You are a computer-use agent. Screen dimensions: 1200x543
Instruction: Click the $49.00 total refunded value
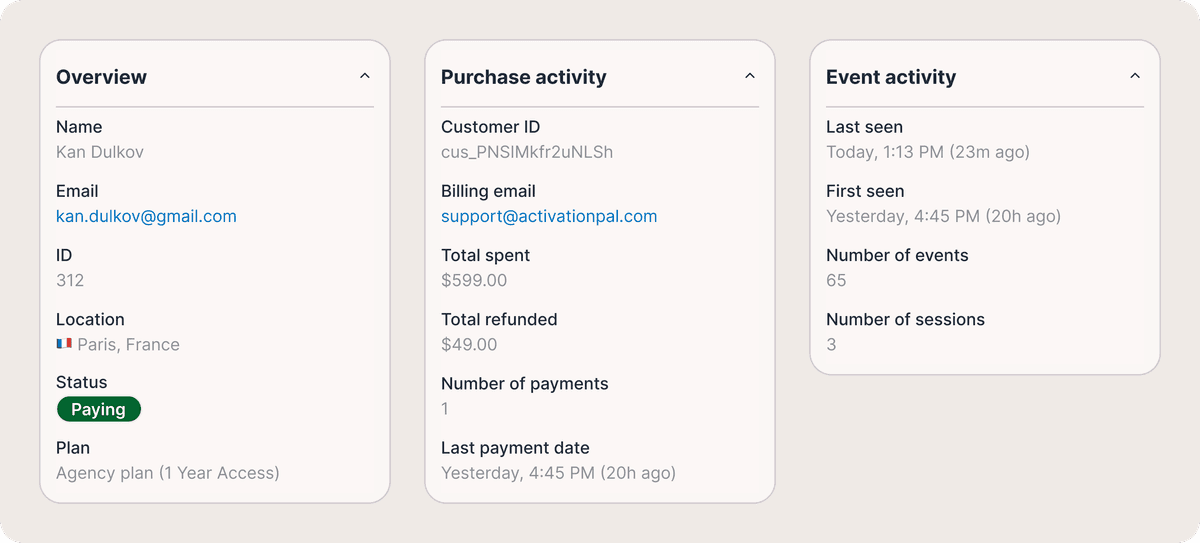[x=469, y=344]
